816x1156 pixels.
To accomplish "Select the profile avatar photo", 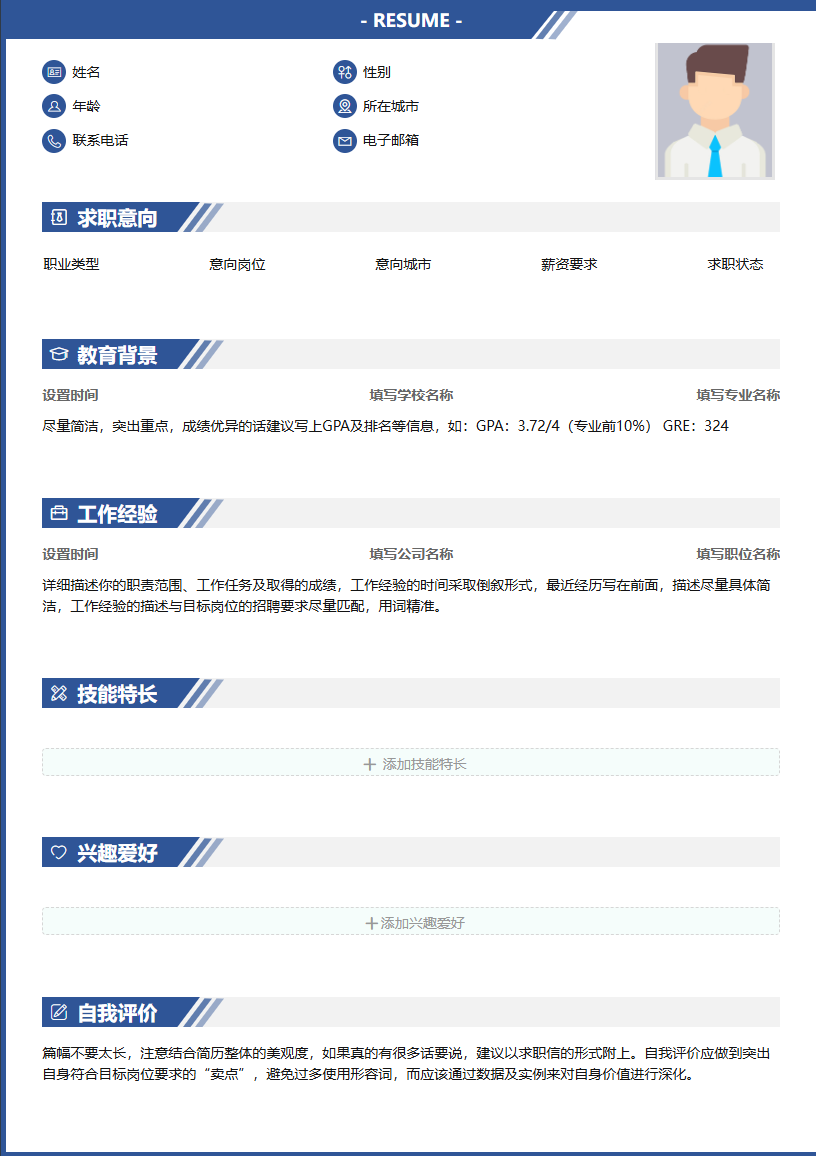I will point(714,111).
